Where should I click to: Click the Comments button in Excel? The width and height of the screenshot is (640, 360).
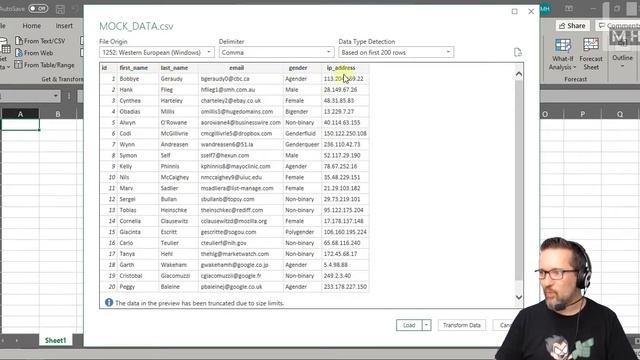[618, 26]
